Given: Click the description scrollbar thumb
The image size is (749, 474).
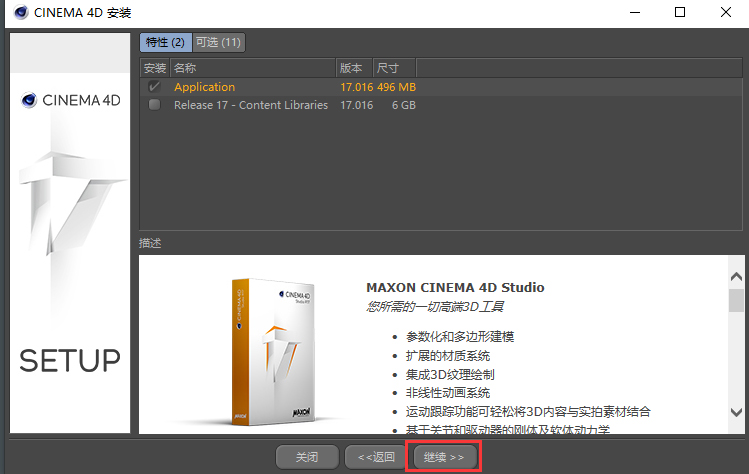Looking at the screenshot, I should [736, 300].
